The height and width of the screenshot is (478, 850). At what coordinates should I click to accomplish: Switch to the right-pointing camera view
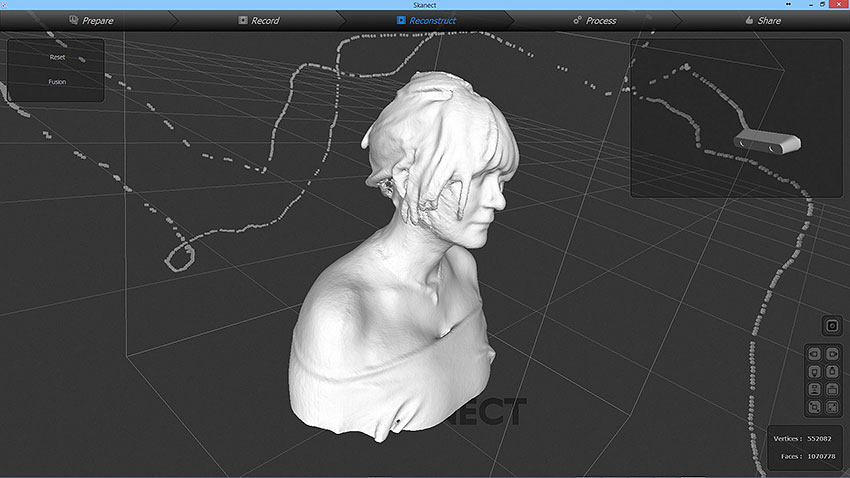pos(832,354)
